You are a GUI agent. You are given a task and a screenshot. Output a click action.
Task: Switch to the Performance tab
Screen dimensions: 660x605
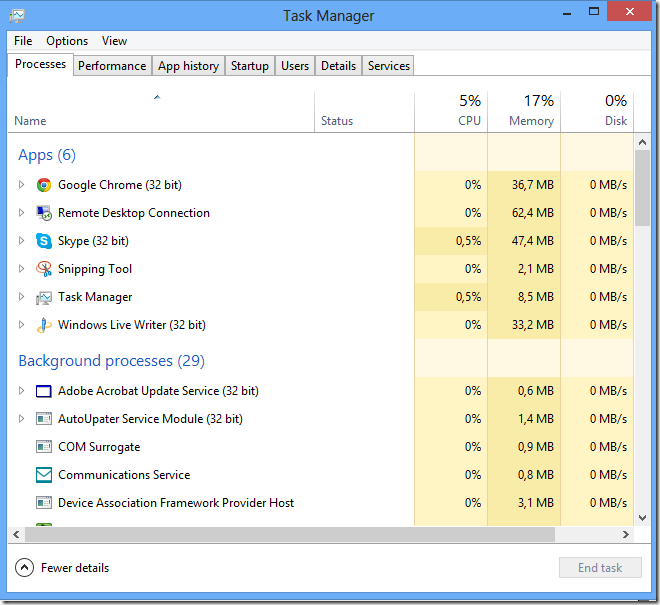point(112,66)
